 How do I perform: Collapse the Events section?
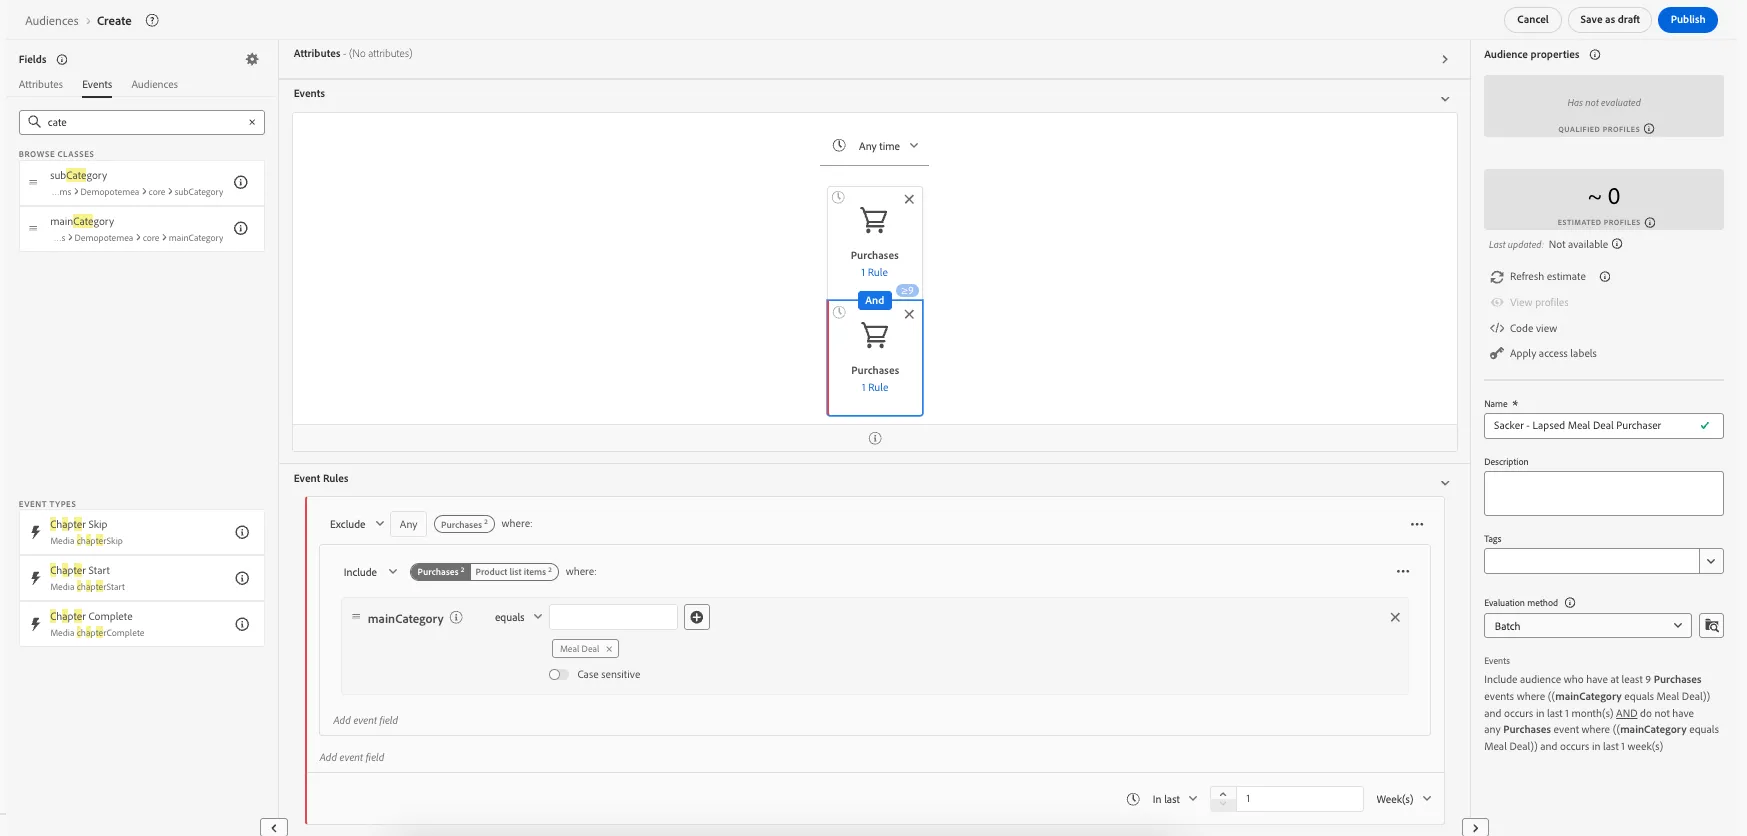1445,99
